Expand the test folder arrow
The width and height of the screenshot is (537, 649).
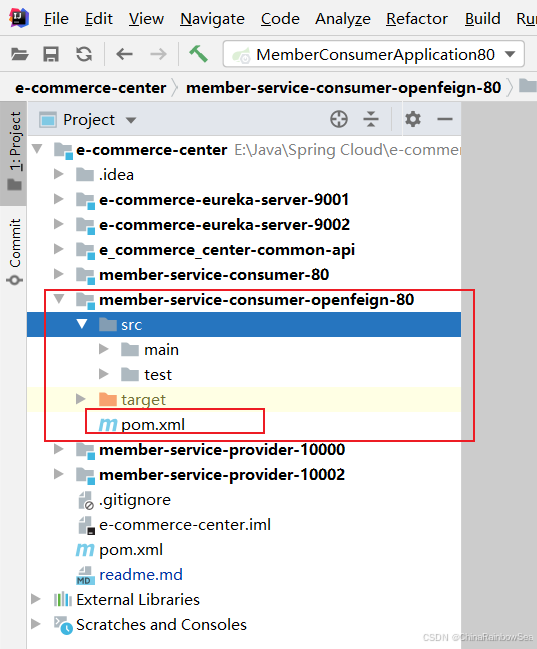(104, 374)
